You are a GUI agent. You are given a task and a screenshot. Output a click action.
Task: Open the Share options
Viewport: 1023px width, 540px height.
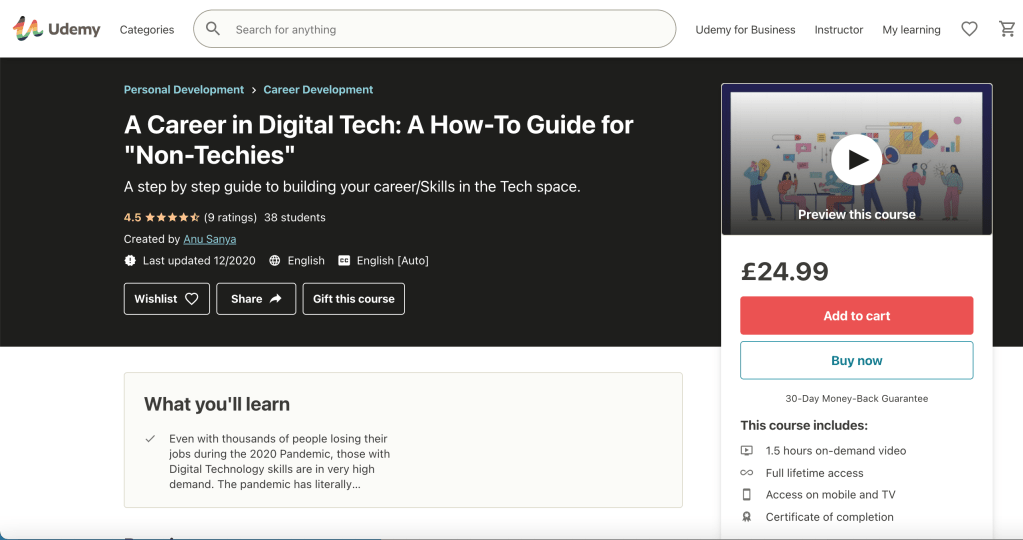click(x=256, y=299)
